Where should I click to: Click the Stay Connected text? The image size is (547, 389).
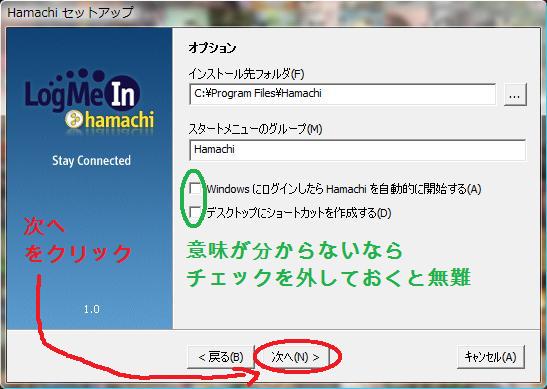point(91,161)
